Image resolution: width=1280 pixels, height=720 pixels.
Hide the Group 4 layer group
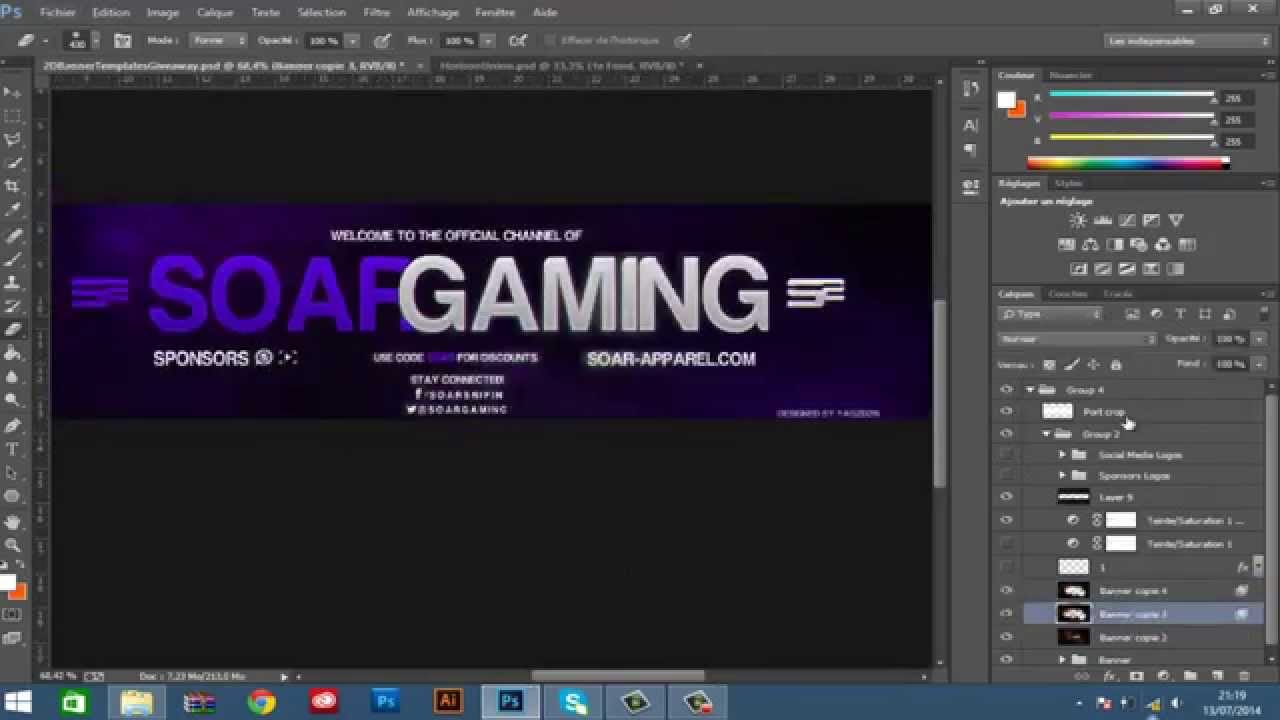(x=1006, y=390)
